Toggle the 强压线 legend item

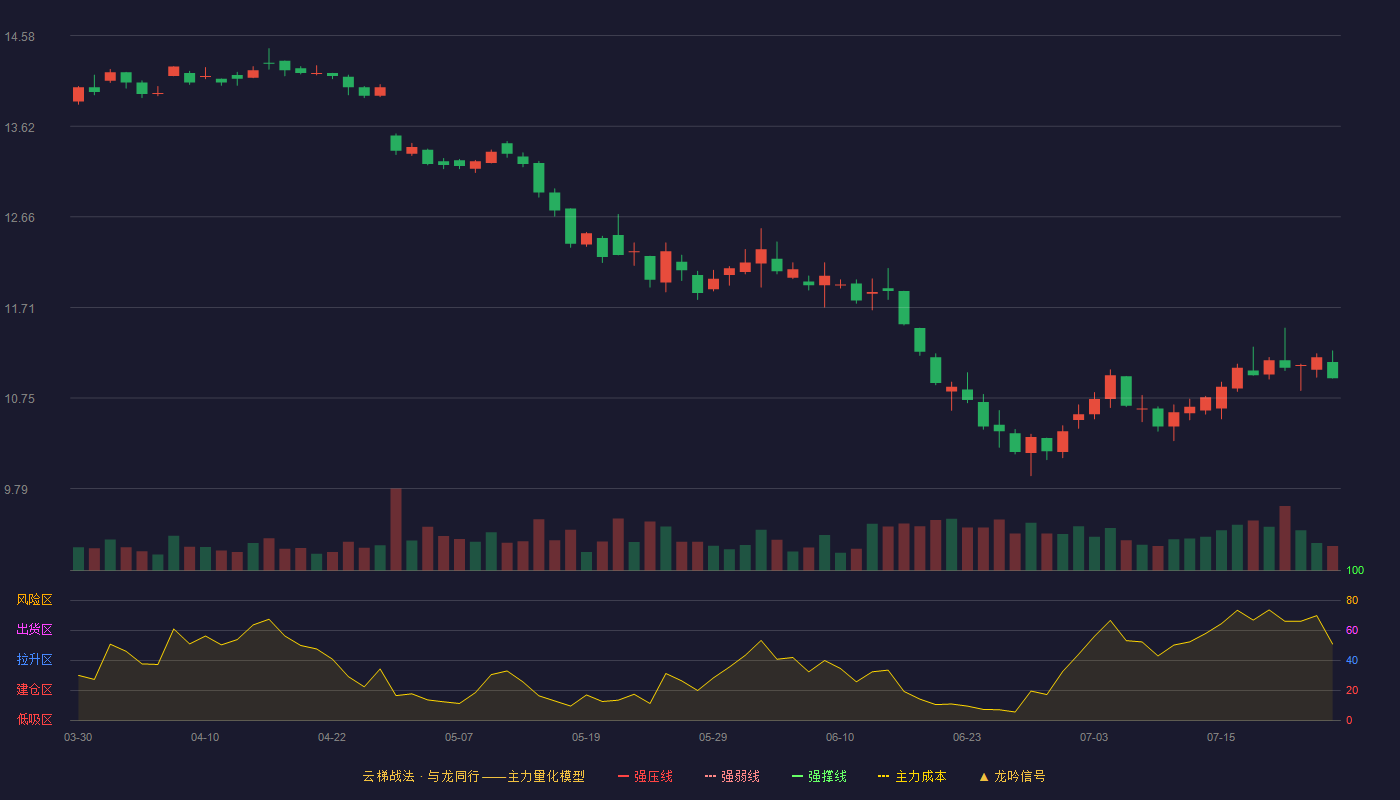pos(645,776)
